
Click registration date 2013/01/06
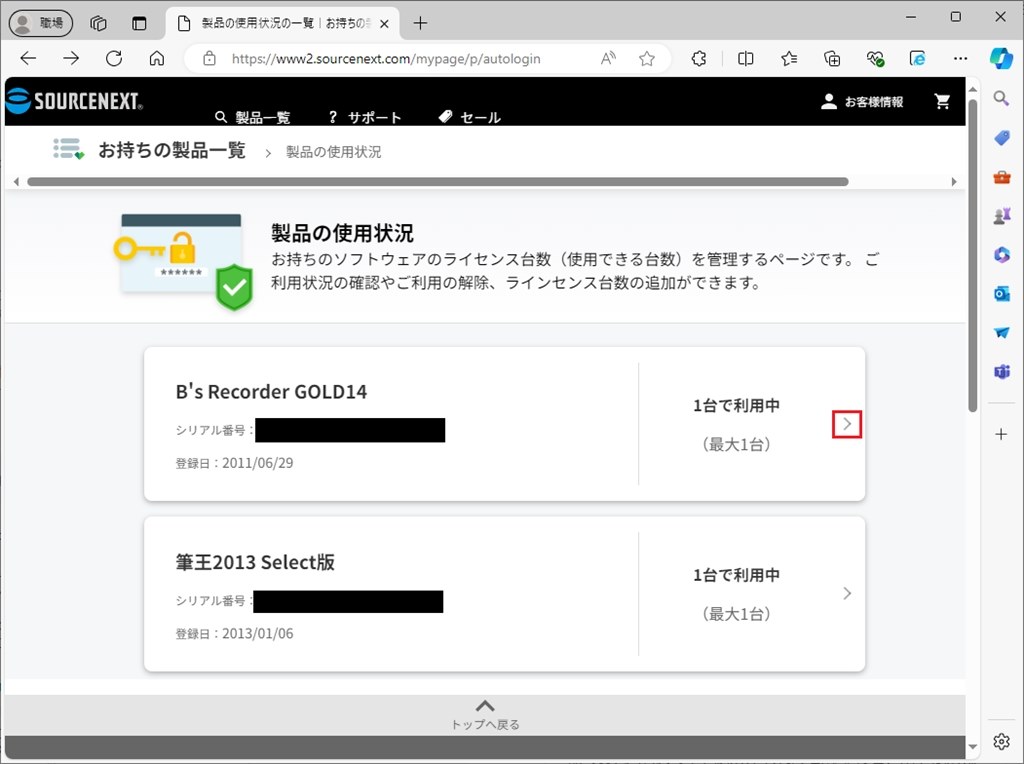pos(257,633)
